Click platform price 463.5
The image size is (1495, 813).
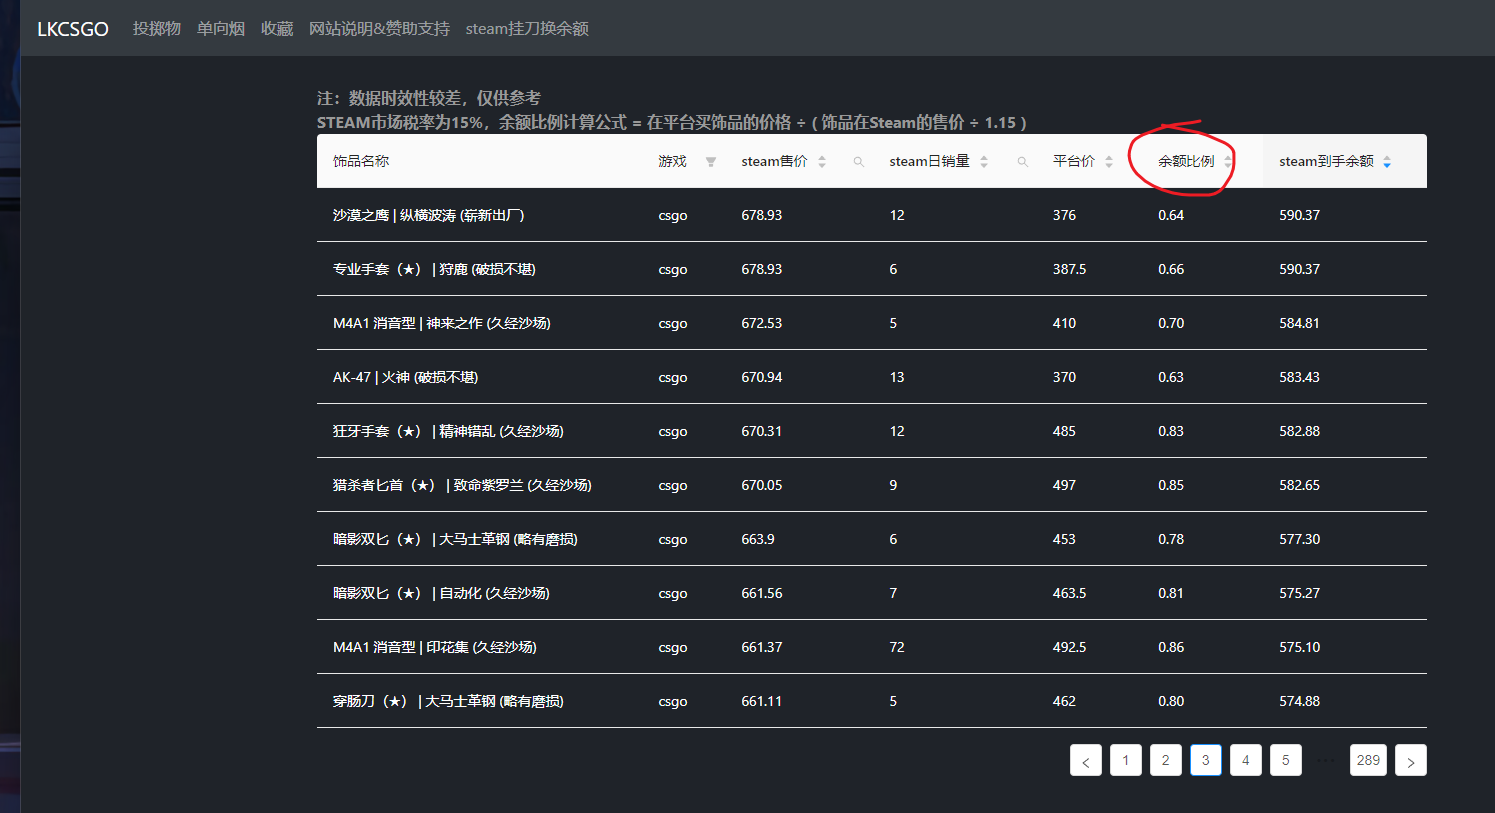(x=1069, y=593)
